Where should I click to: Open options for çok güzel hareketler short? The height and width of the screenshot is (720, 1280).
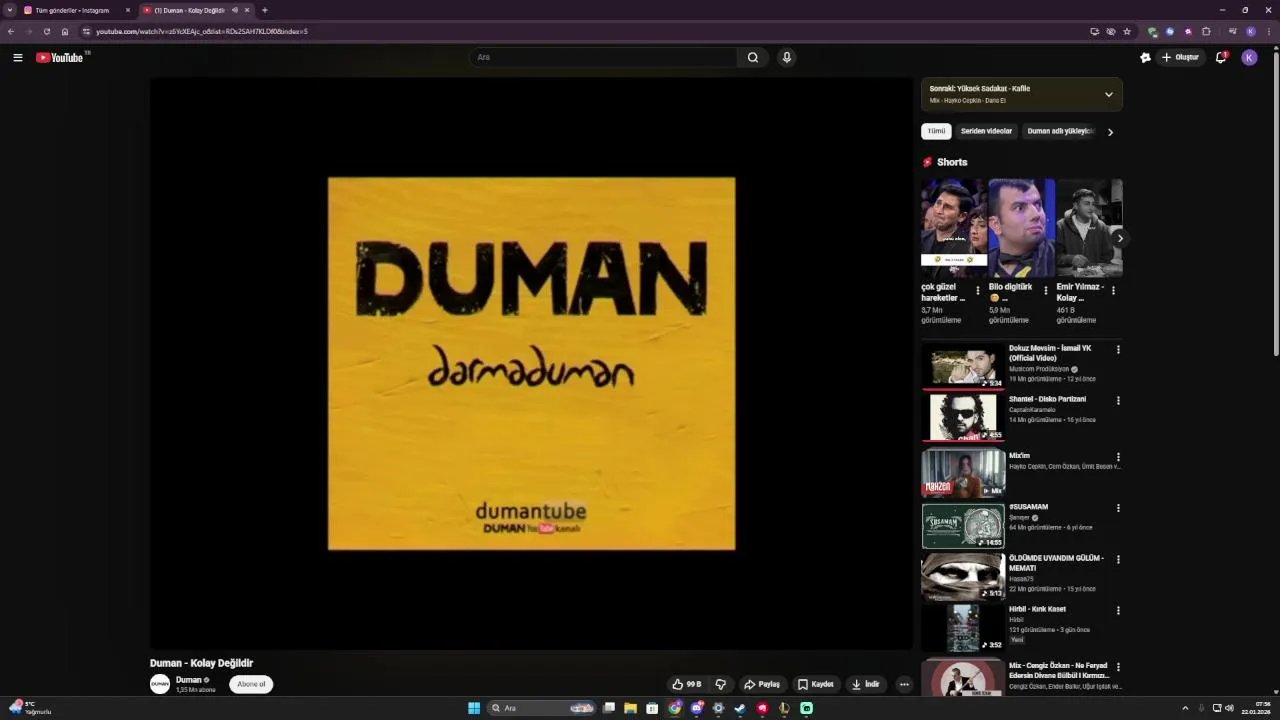click(978, 291)
